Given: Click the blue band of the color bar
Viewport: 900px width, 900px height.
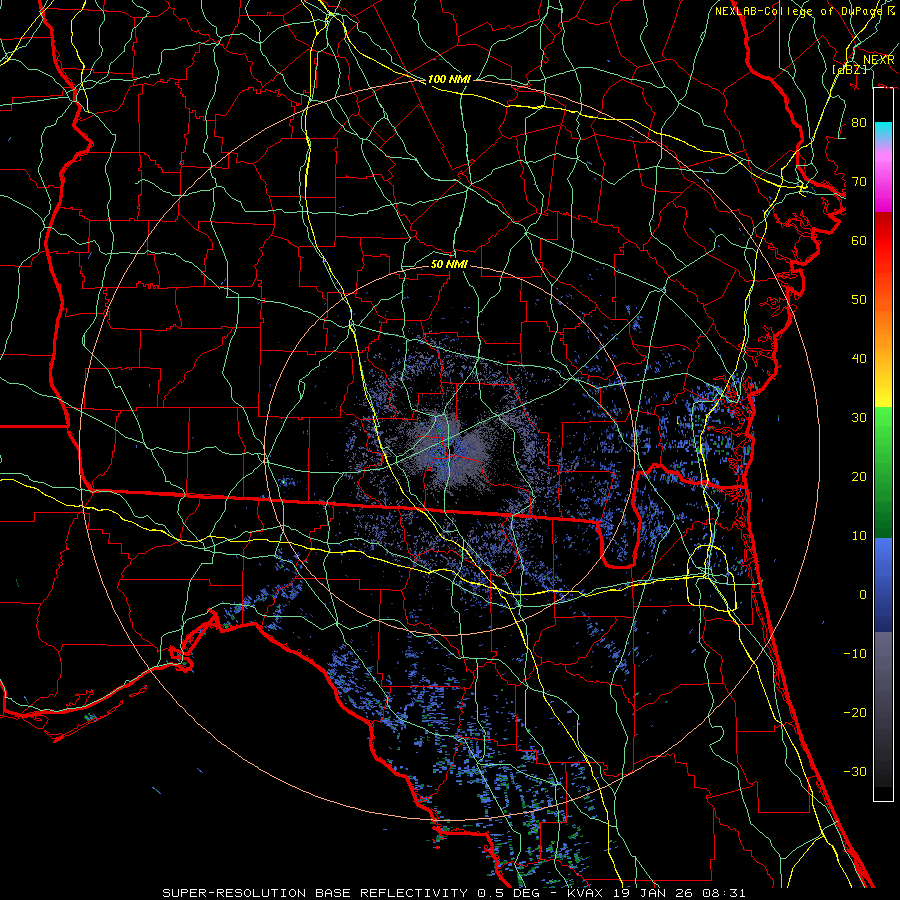Looking at the screenshot, I should pyautogui.click(x=883, y=585).
